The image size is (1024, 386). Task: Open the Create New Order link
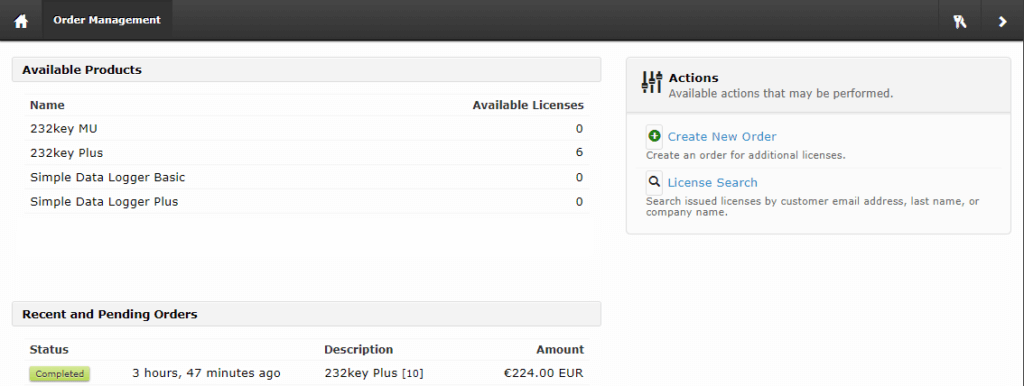point(722,137)
